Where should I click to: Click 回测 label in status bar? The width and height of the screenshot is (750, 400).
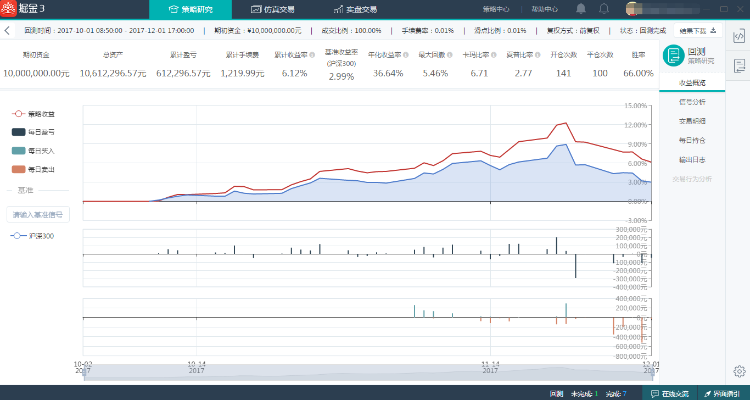click(556, 394)
